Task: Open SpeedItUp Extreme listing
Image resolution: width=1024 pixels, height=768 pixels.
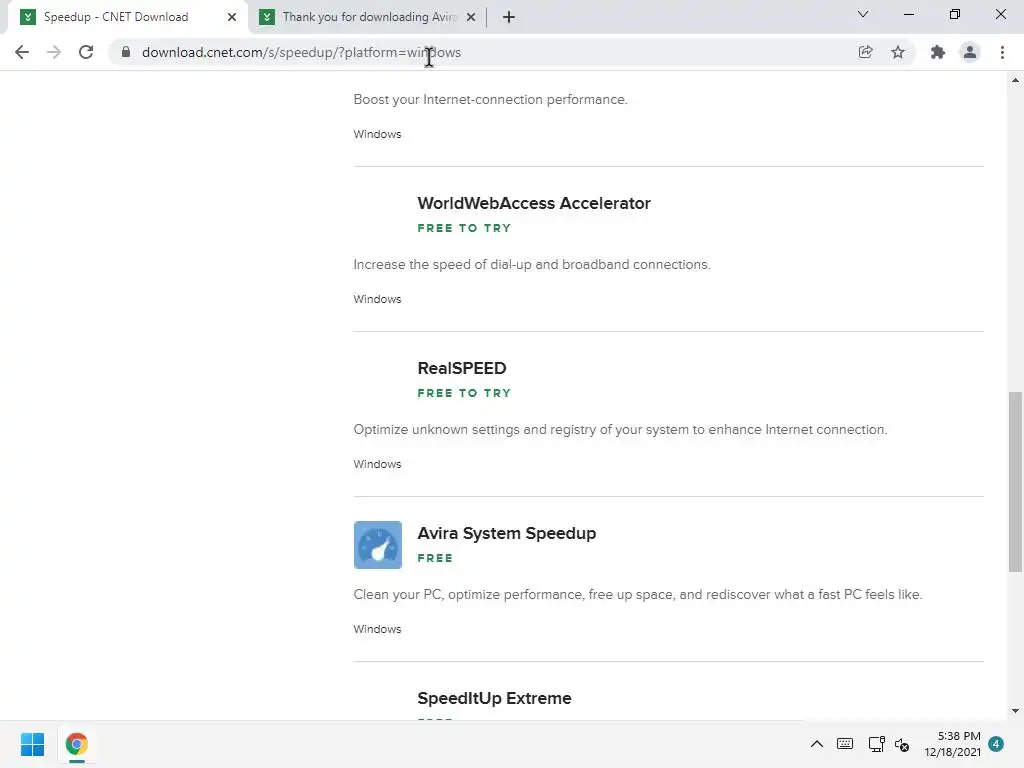Action: pos(494,698)
